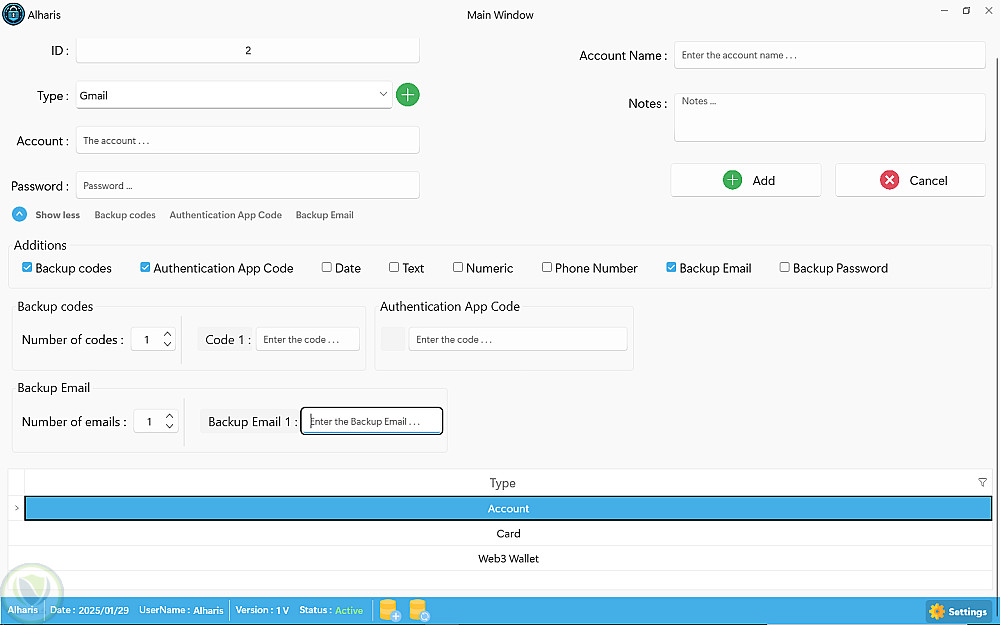Jump to Backup codes section link
This screenshot has height=625, width=1000.
point(125,215)
